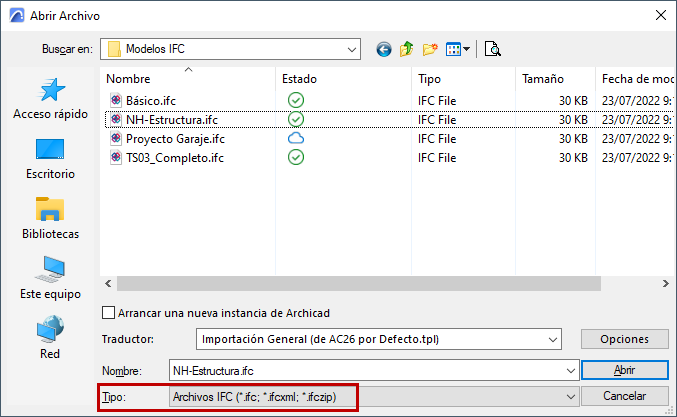Screen dimensions: 677x417
Task: Click the scroll right arrow of file list
Action: [665, 284]
